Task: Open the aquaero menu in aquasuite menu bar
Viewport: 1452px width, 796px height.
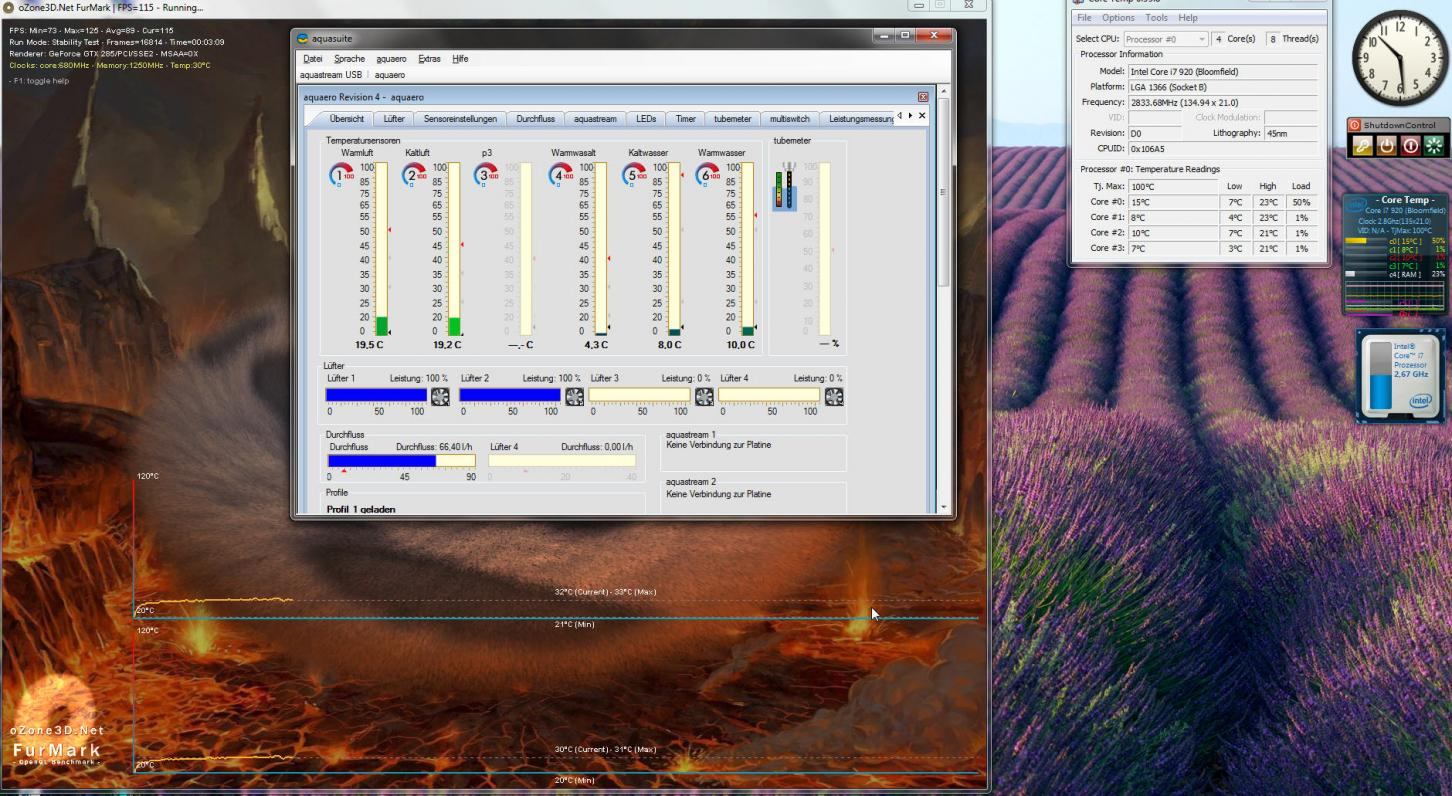Action: pos(391,59)
